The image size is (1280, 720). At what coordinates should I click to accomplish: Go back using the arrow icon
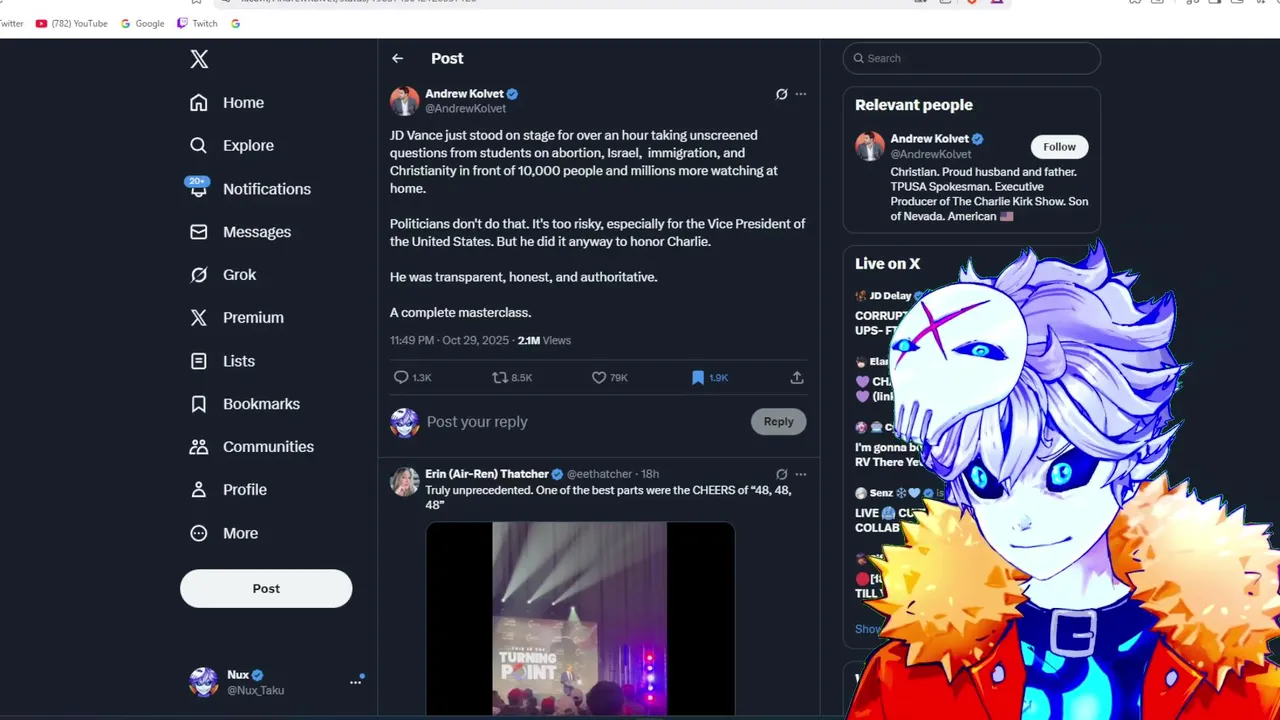398,58
